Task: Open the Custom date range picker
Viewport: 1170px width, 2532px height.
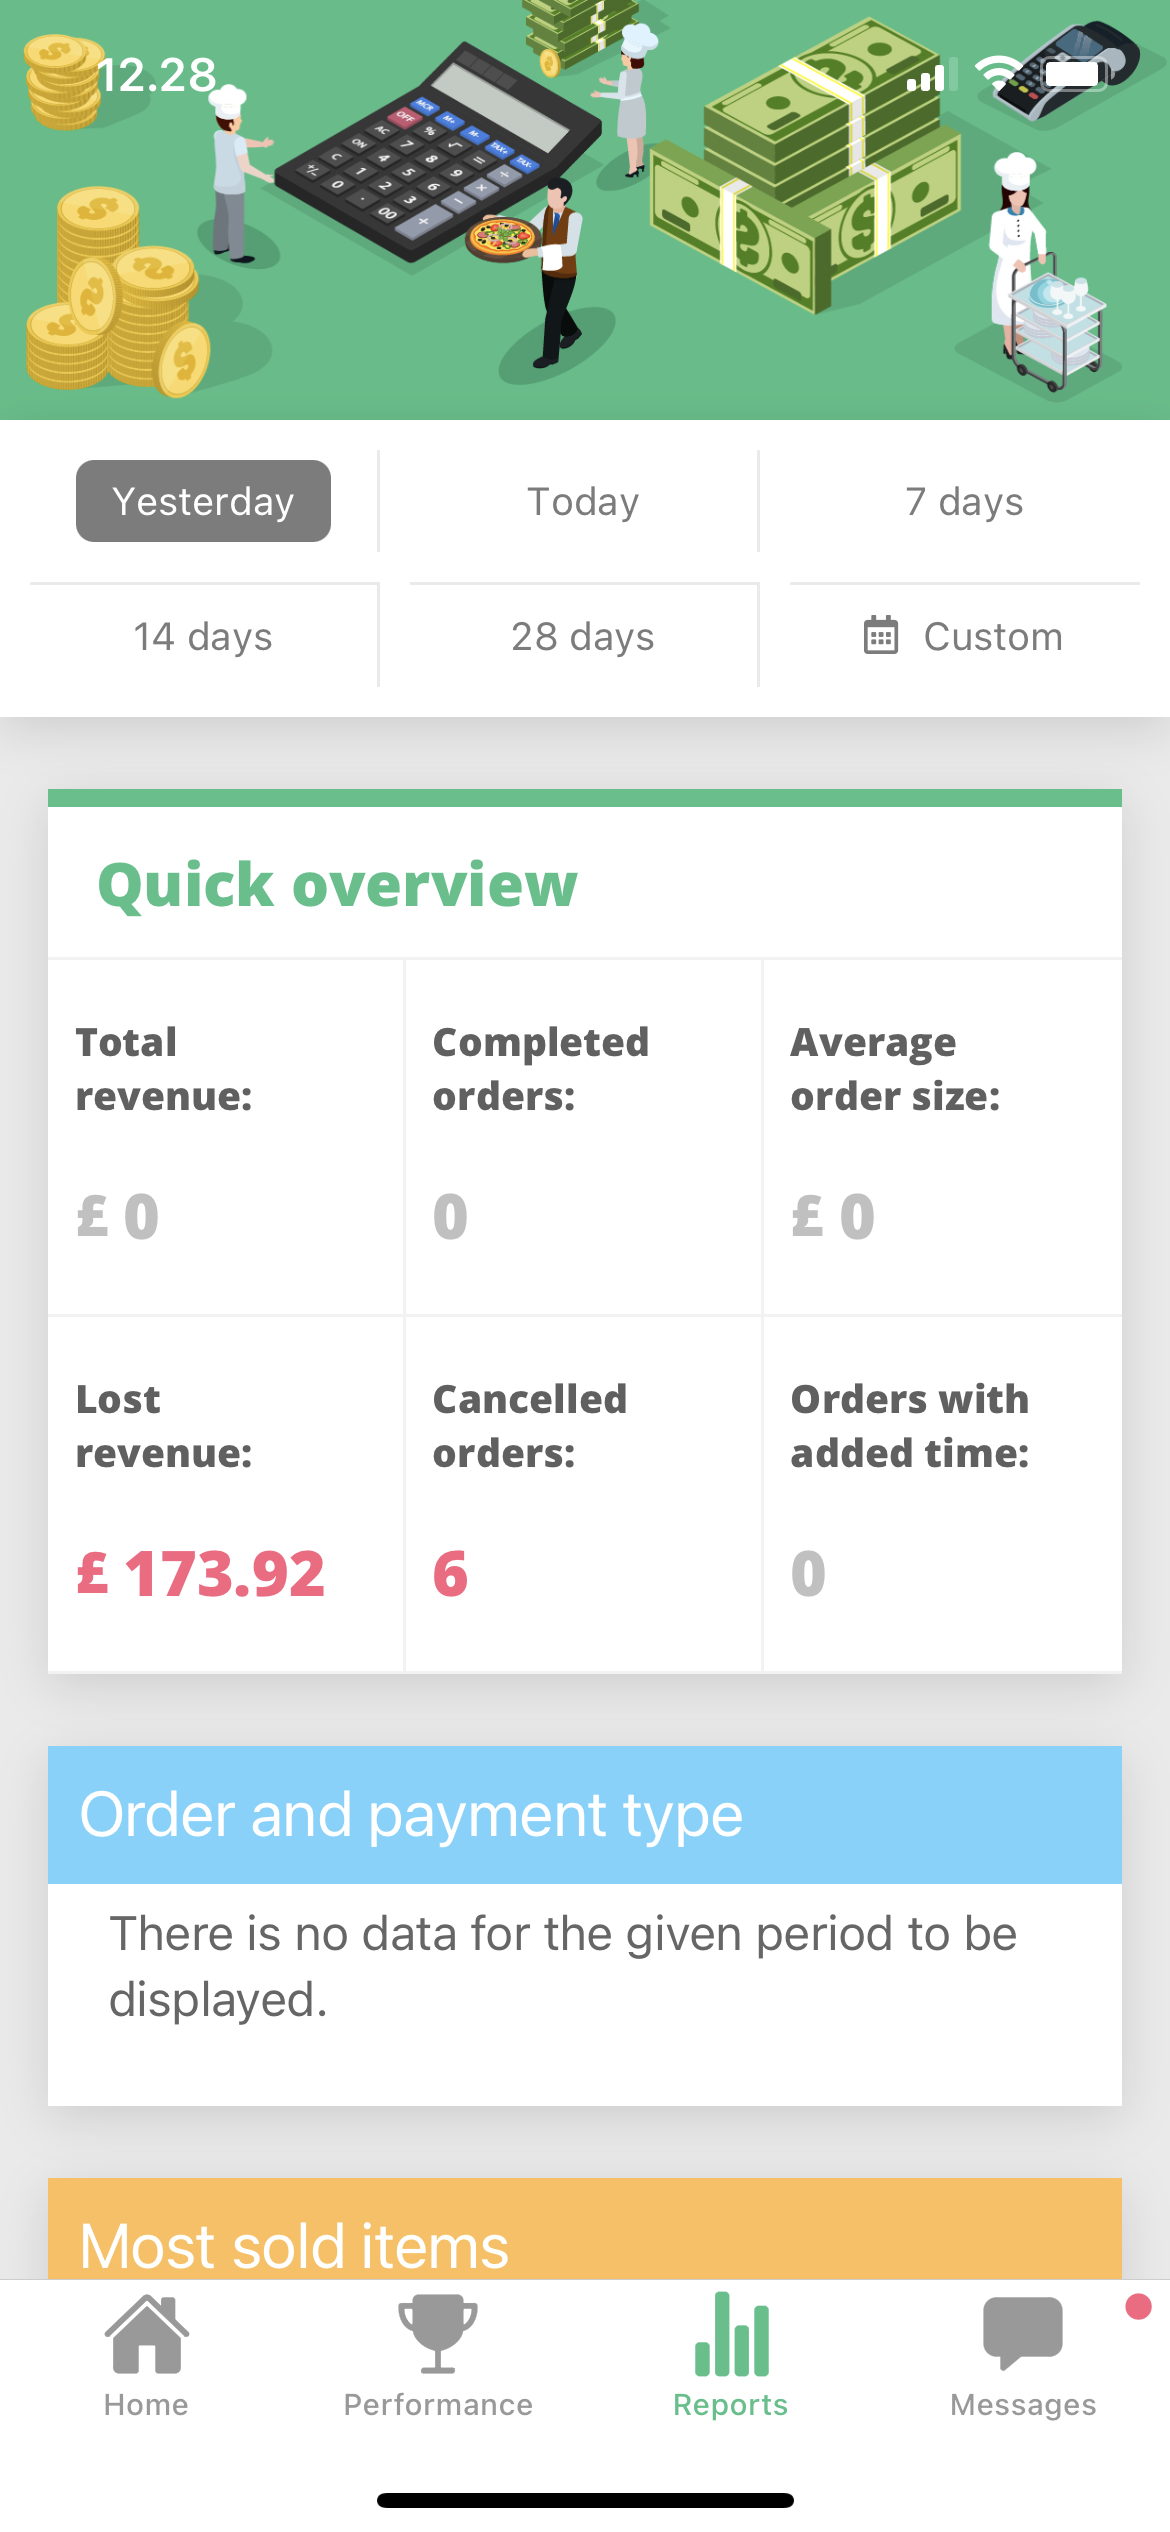Action: [964, 636]
